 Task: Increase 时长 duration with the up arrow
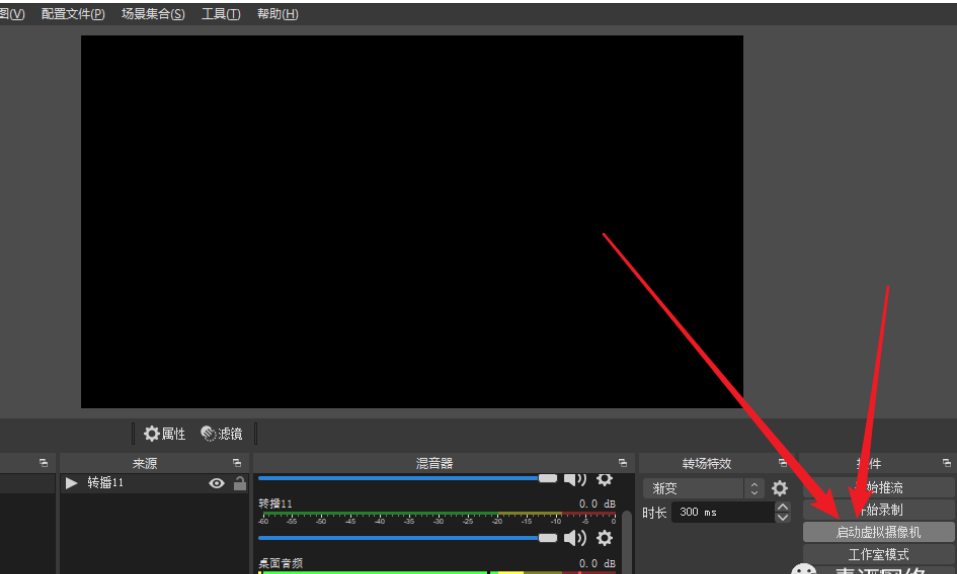click(x=783, y=507)
